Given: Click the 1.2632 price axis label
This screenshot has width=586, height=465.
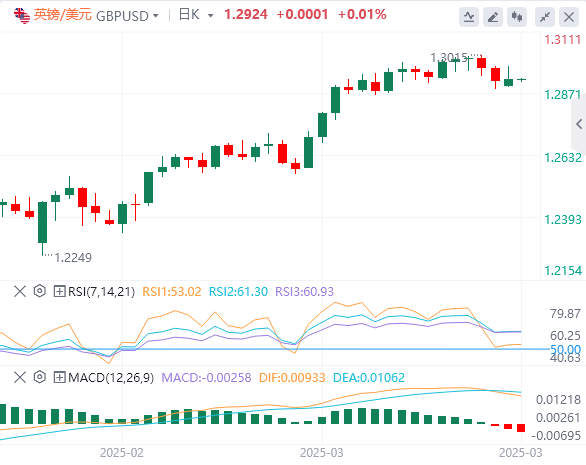Looking at the screenshot, I should coord(563,158).
